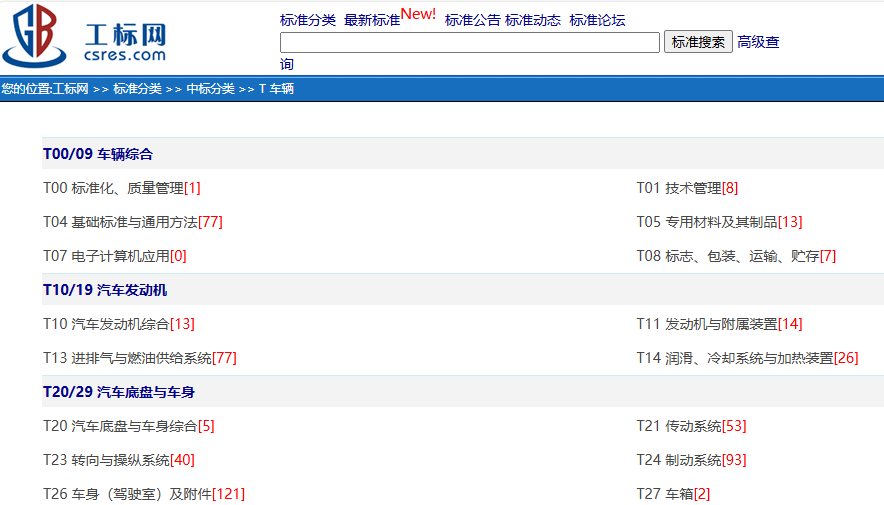Click the 工标网 csres.com logo
This screenshot has width=884, height=505.
tap(85, 37)
